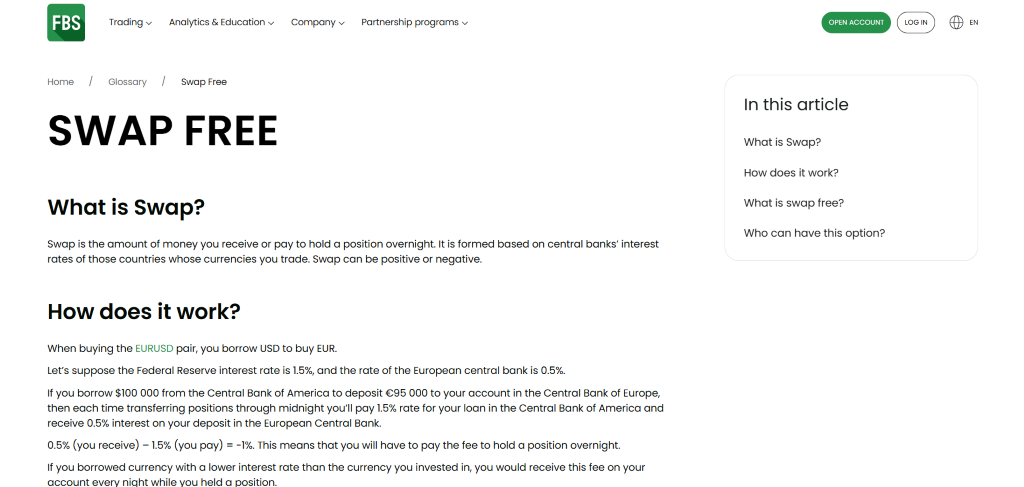
Task: Jump to Who can have this option?
Action: pos(814,233)
